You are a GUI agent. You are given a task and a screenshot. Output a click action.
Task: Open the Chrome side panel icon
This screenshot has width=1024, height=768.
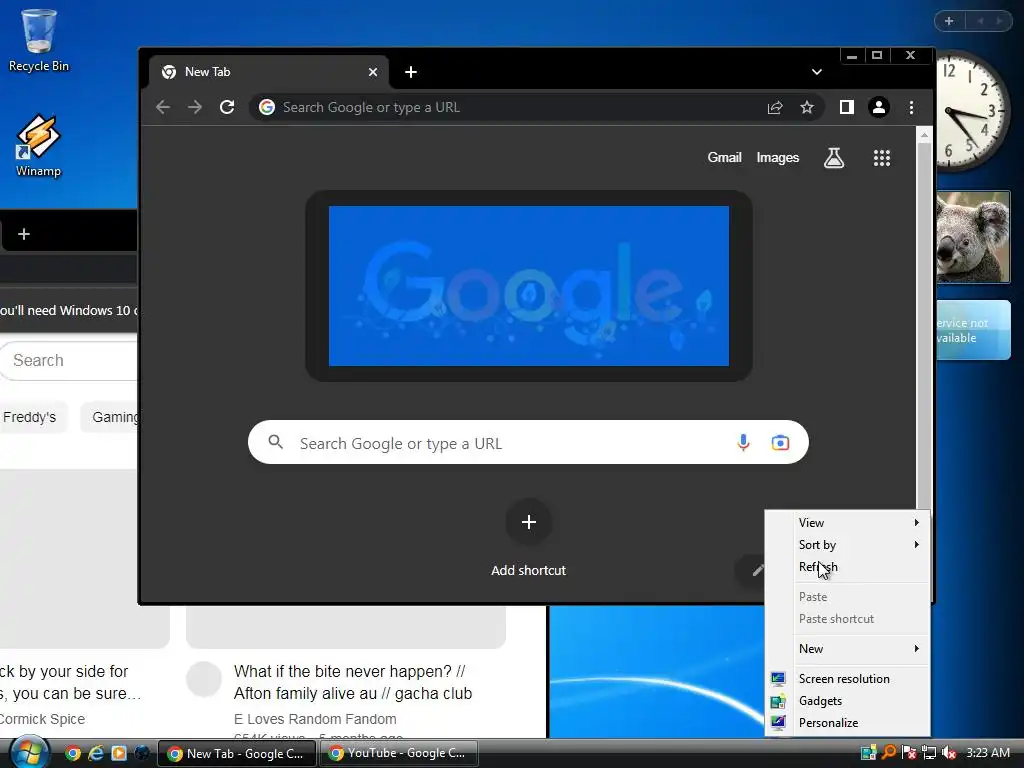(x=846, y=107)
